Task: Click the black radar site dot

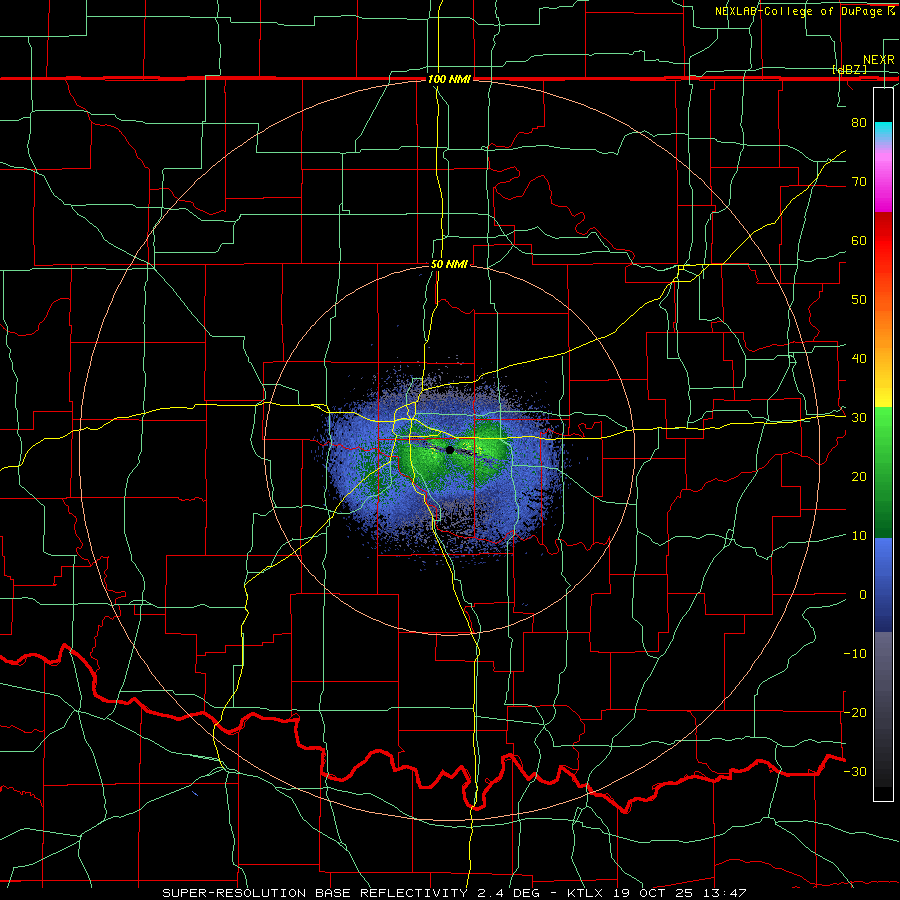Action: coord(450,450)
